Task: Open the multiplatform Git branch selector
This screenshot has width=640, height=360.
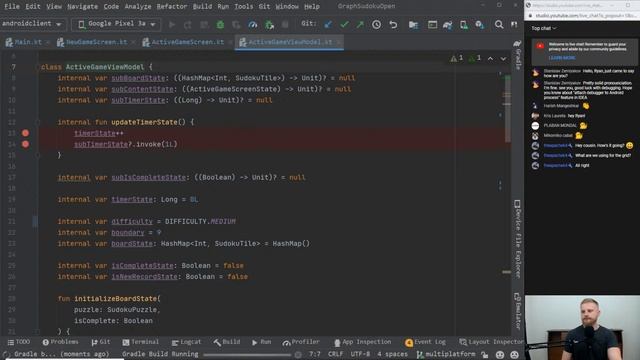Action: (x=446, y=354)
